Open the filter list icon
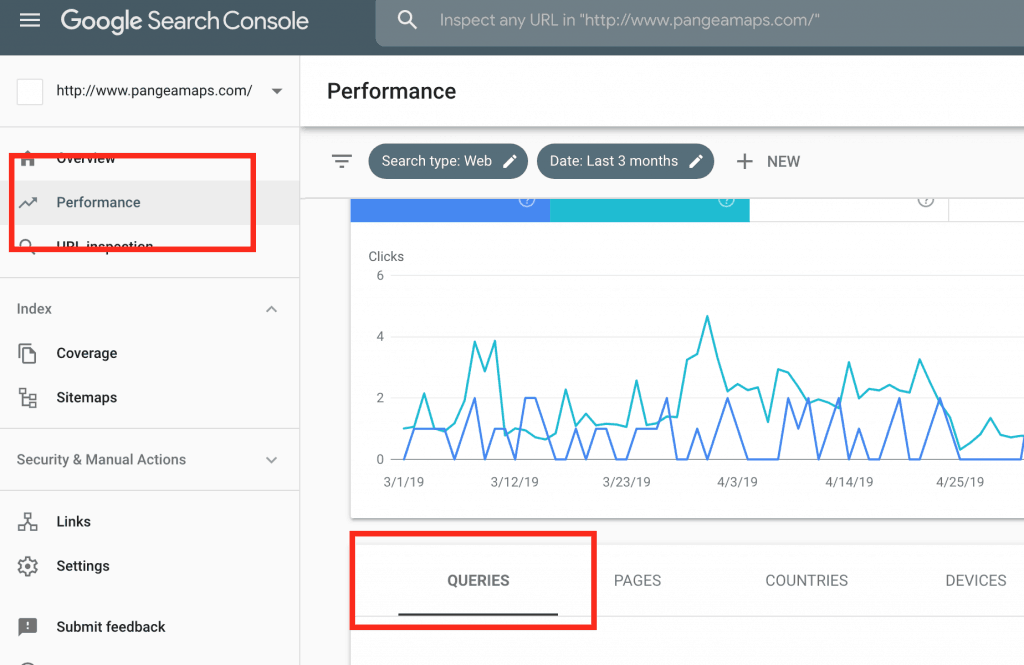1024x665 pixels. click(x=342, y=161)
